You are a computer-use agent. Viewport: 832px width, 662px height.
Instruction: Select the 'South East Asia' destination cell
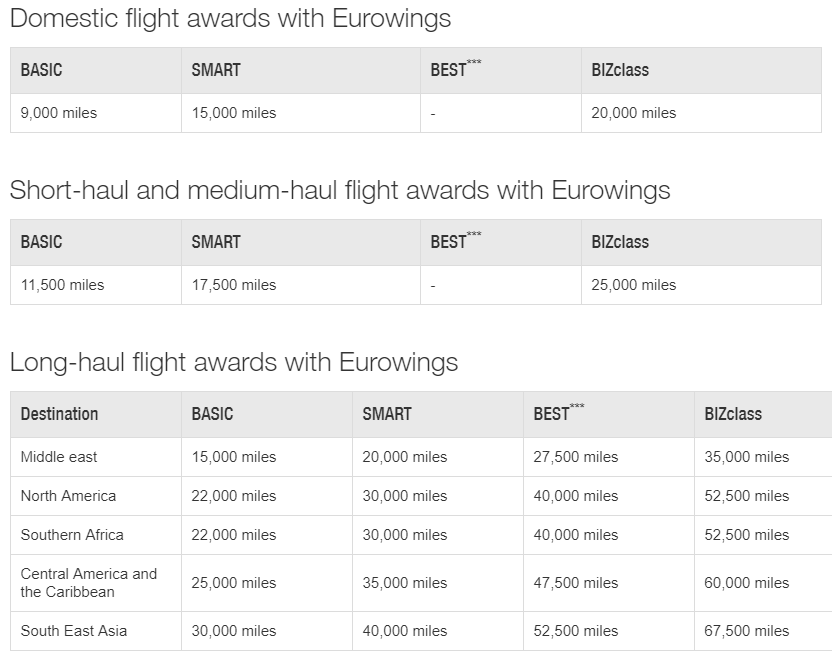(73, 631)
